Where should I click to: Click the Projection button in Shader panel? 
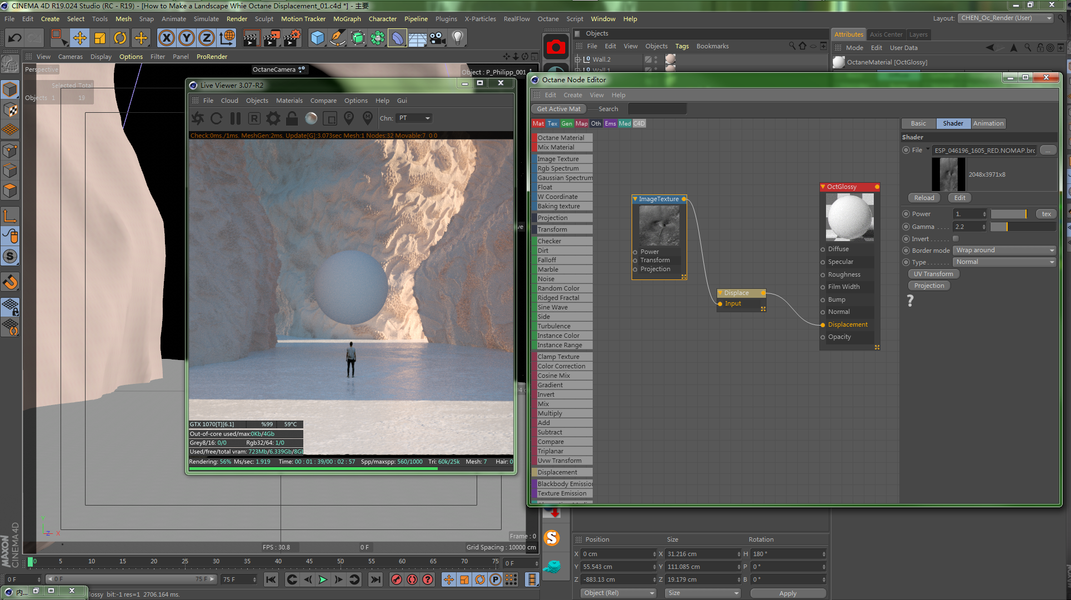(x=929, y=286)
